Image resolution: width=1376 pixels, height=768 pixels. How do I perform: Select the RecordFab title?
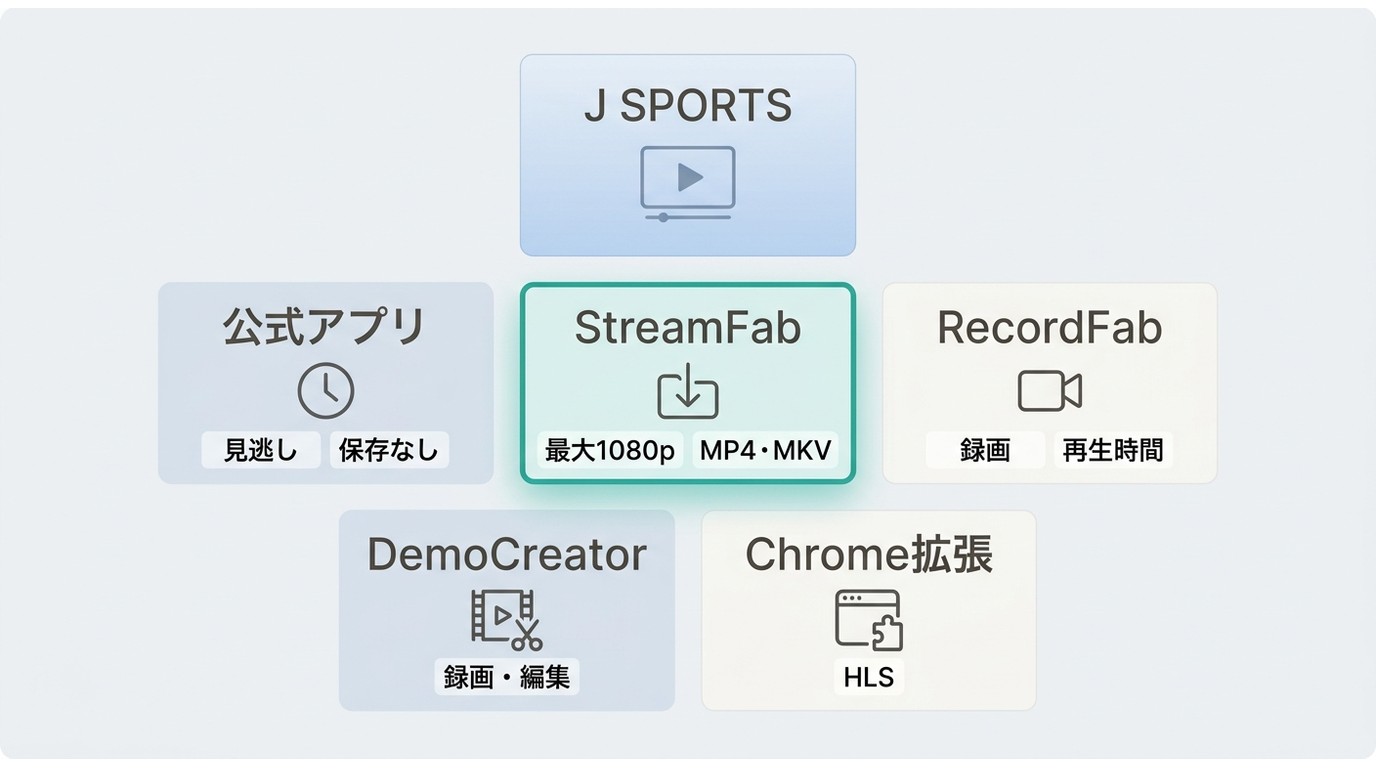tap(1050, 328)
